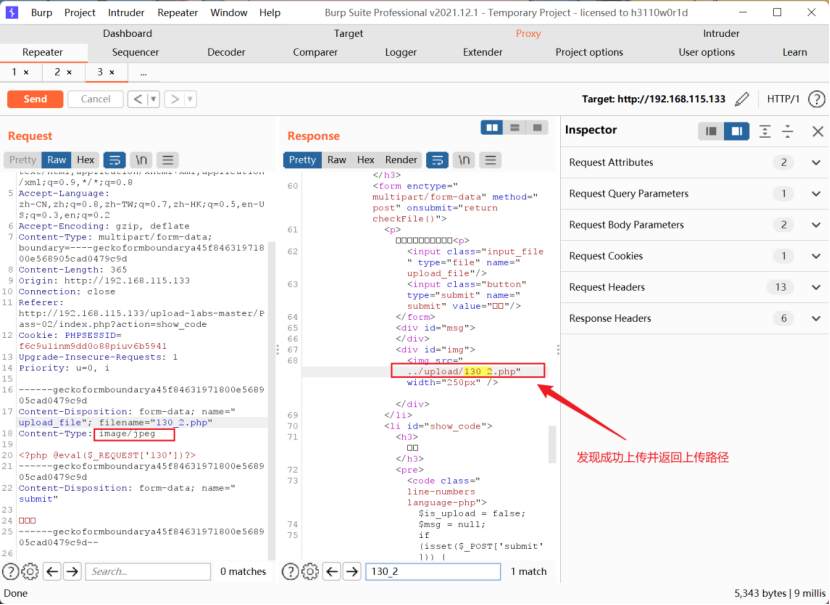Go to next match in Response search
This screenshot has height=605, width=830.
tap(352, 572)
